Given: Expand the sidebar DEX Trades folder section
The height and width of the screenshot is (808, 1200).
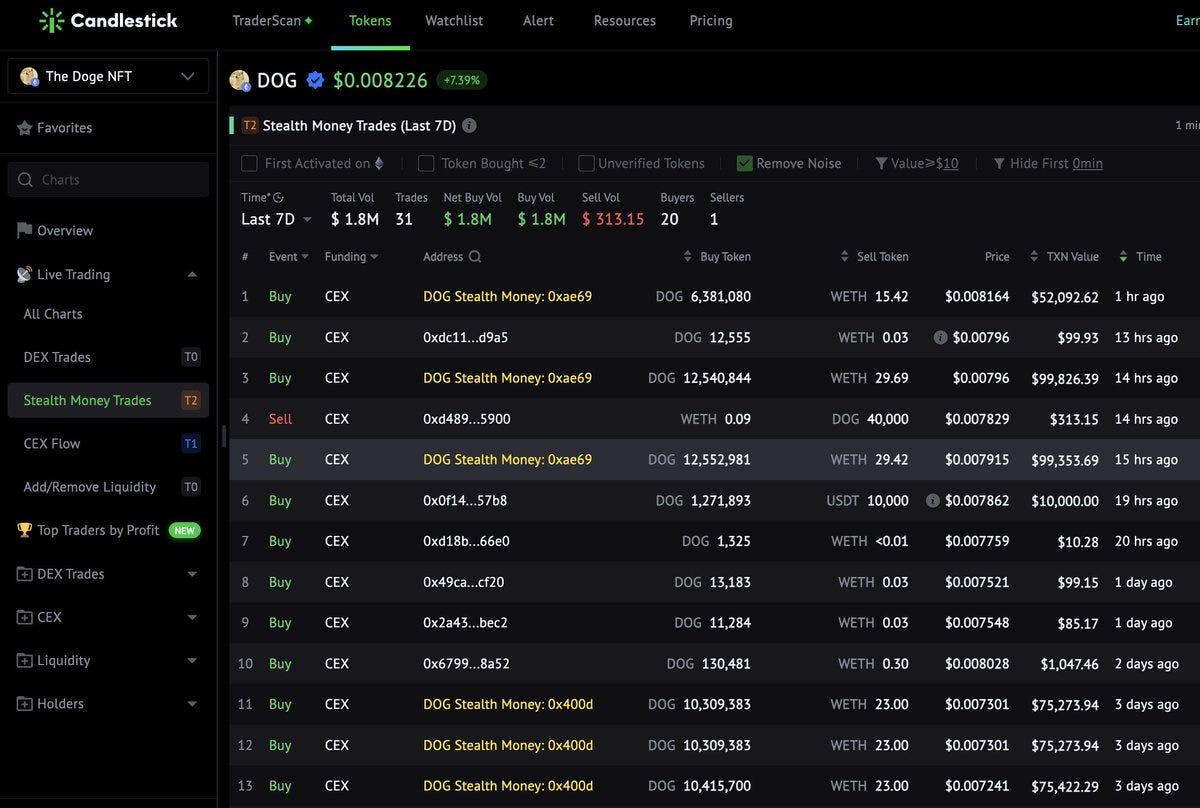Looking at the screenshot, I should pyautogui.click(x=192, y=574).
